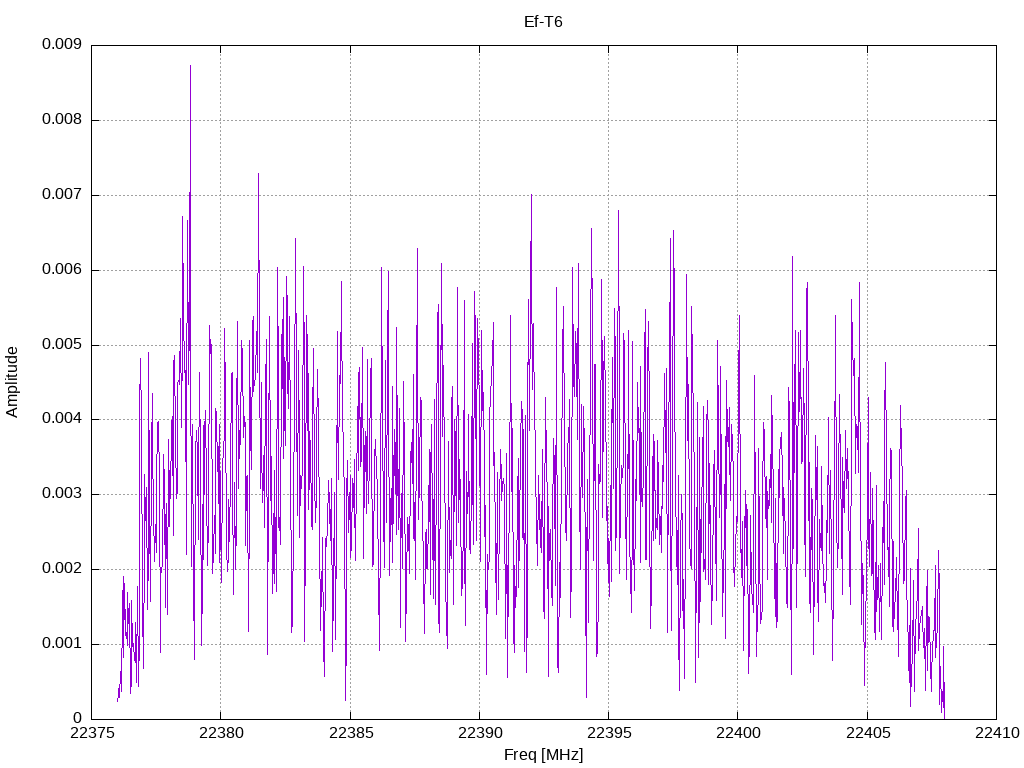The height and width of the screenshot is (768, 1024).
Task: Click the tallest spectrum peak near 0.0087
Action: tap(190, 67)
